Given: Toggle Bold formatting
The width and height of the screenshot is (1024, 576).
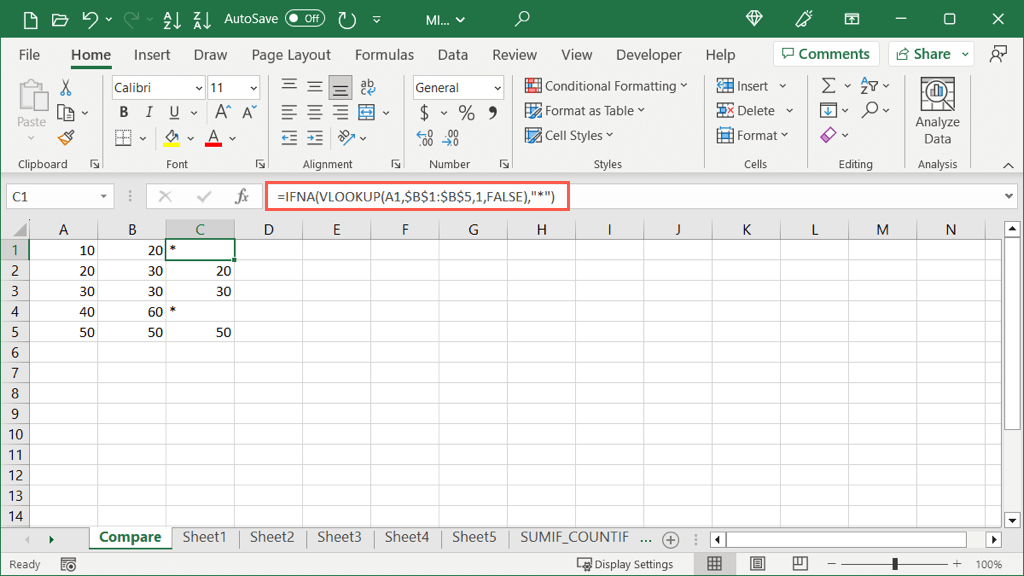Looking at the screenshot, I should 124,113.
